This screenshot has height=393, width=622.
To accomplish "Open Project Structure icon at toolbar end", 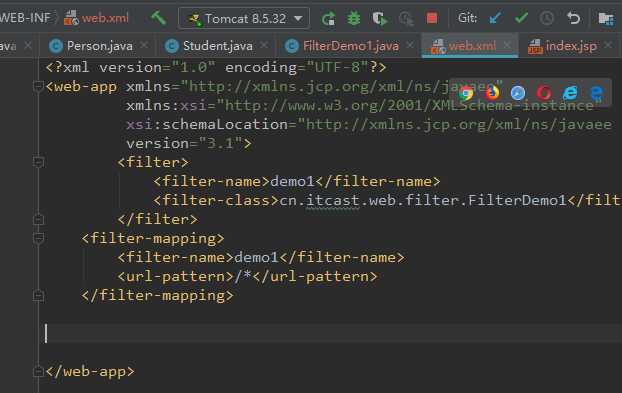I will click(x=606, y=18).
